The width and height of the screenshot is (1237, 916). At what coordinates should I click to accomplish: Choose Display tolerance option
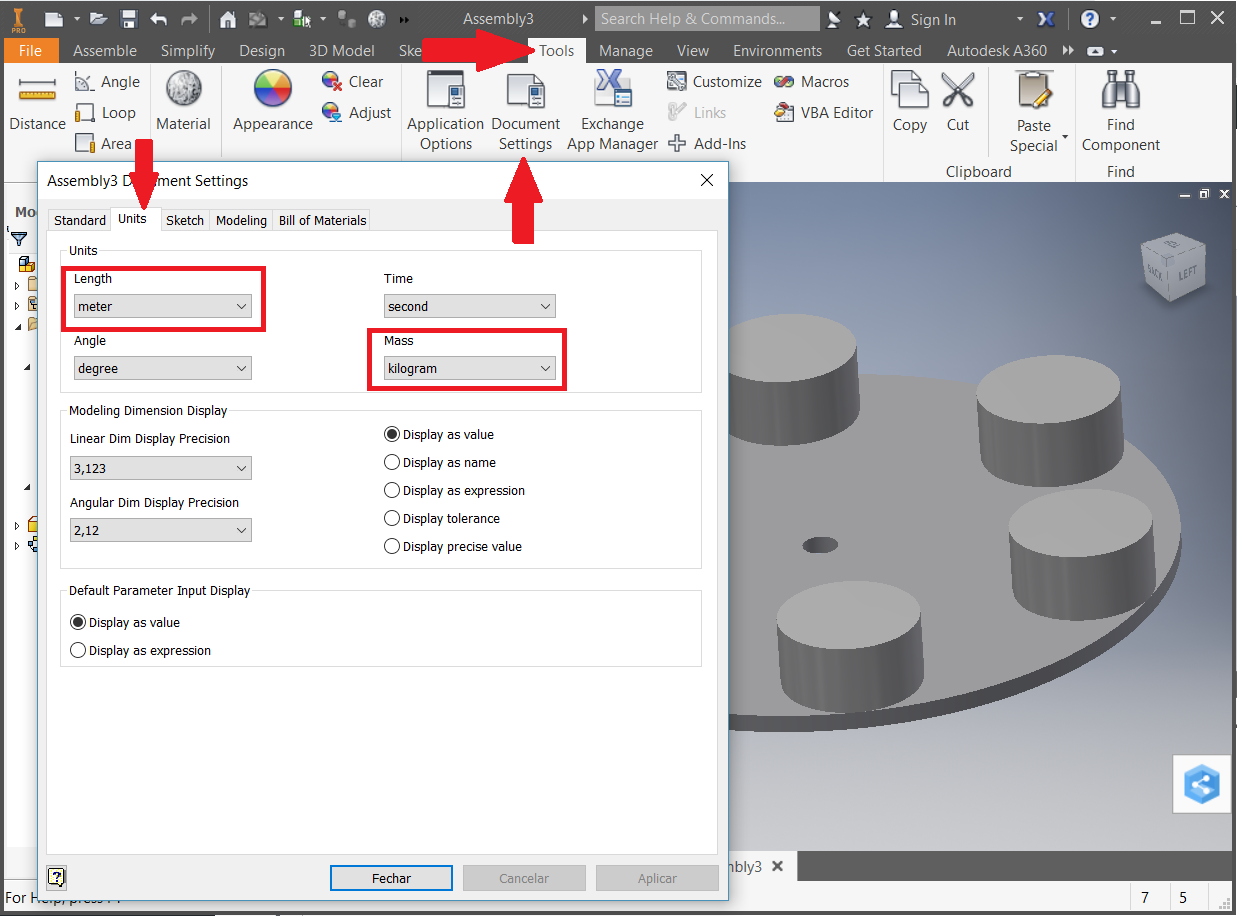pos(393,519)
